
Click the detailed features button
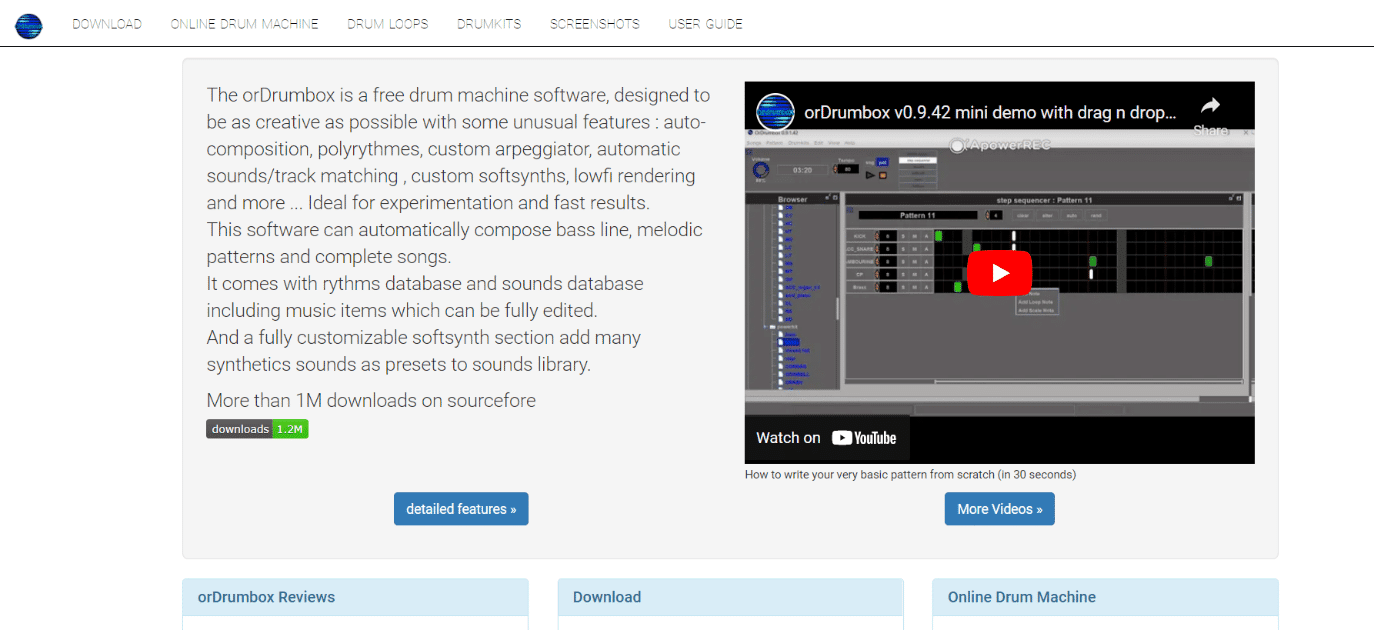(461, 509)
